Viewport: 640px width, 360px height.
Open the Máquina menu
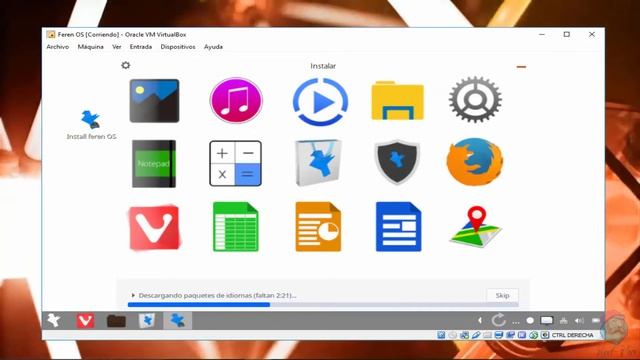[91, 47]
